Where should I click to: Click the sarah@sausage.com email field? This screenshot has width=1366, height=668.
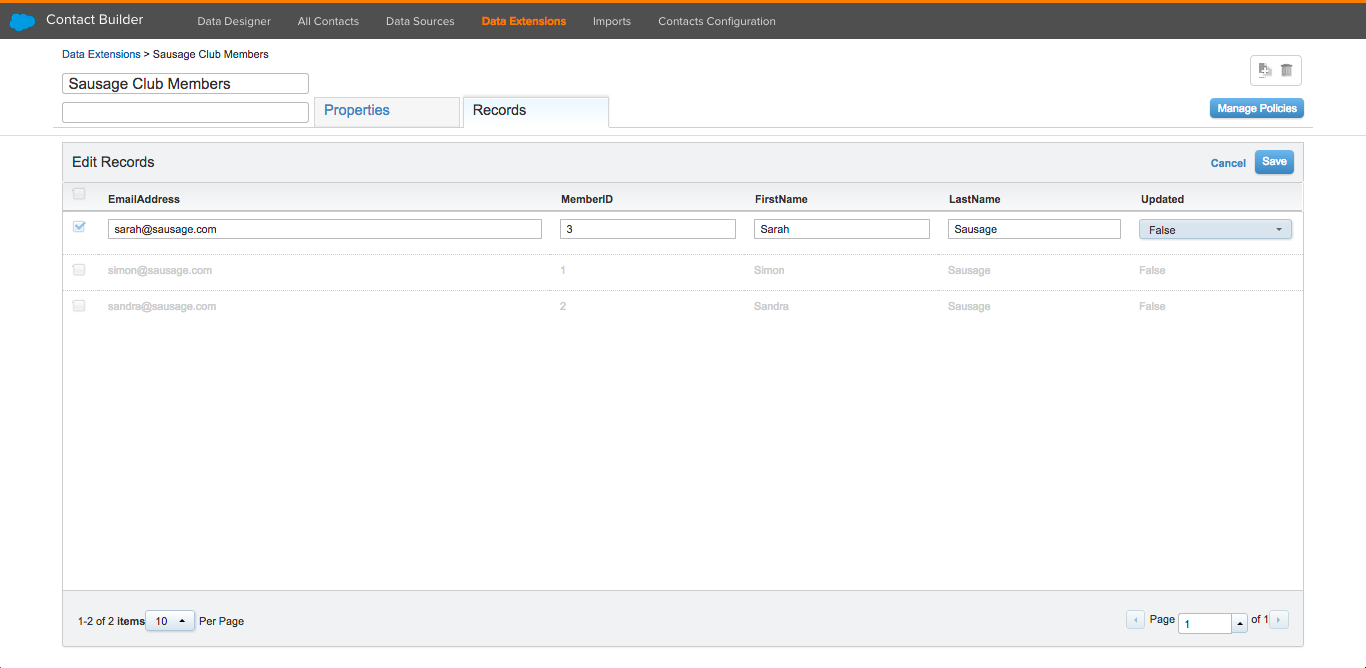pos(325,229)
